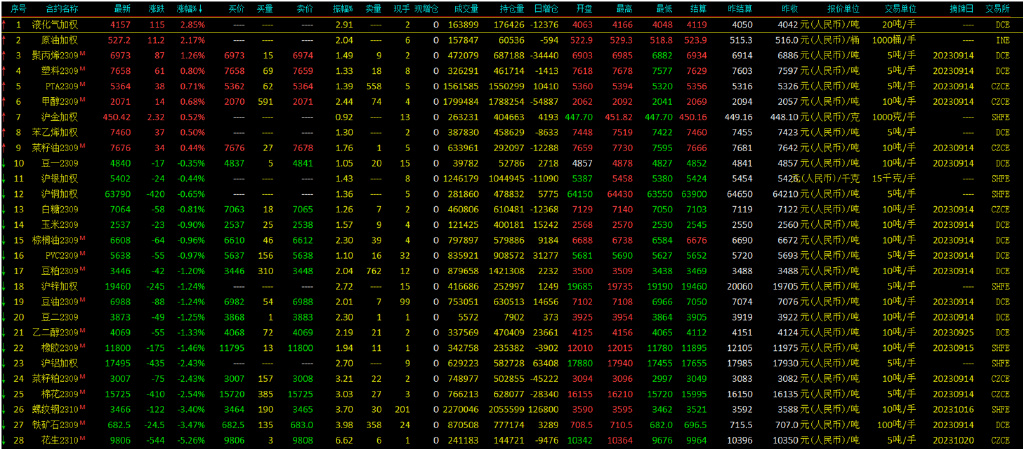1024x450 pixels.
Task: Sort by the 持仓量 column header
Action: tap(511, 7)
